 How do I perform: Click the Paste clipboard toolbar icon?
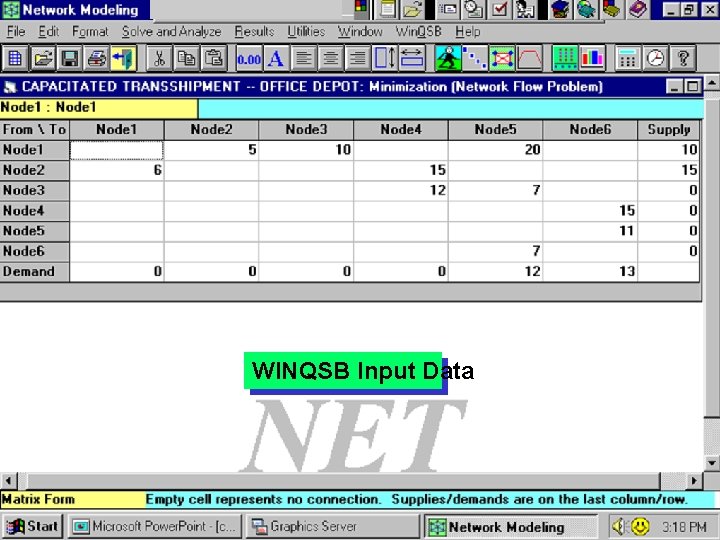[x=213, y=58]
